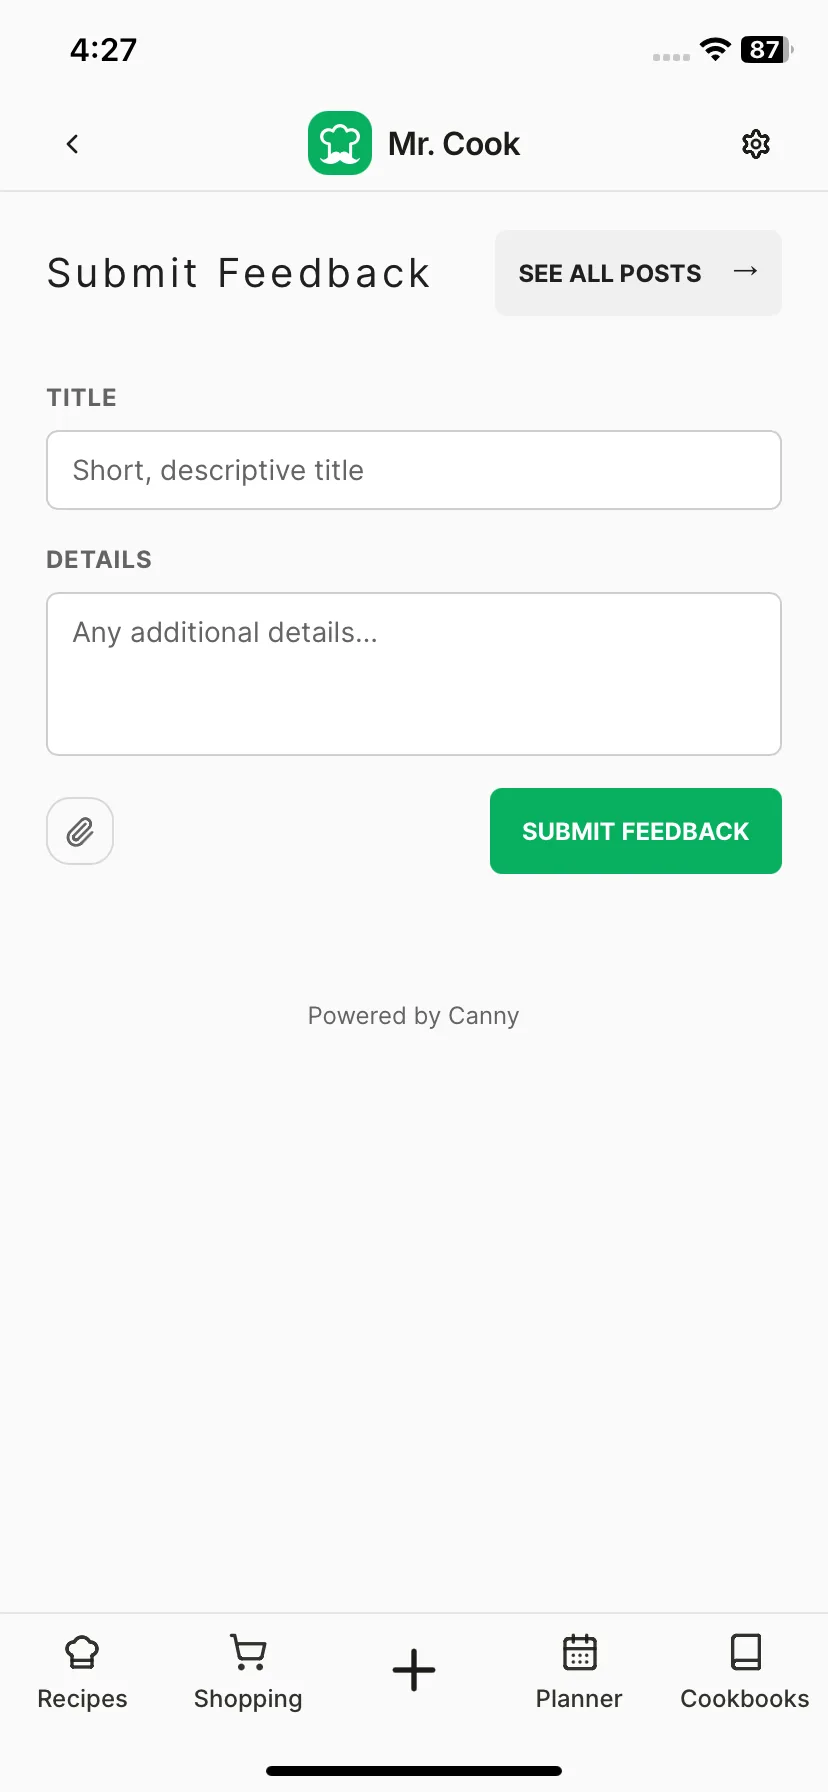The image size is (828, 1792).
Task: Switch to Planner tab label
Action: tap(579, 1699)
